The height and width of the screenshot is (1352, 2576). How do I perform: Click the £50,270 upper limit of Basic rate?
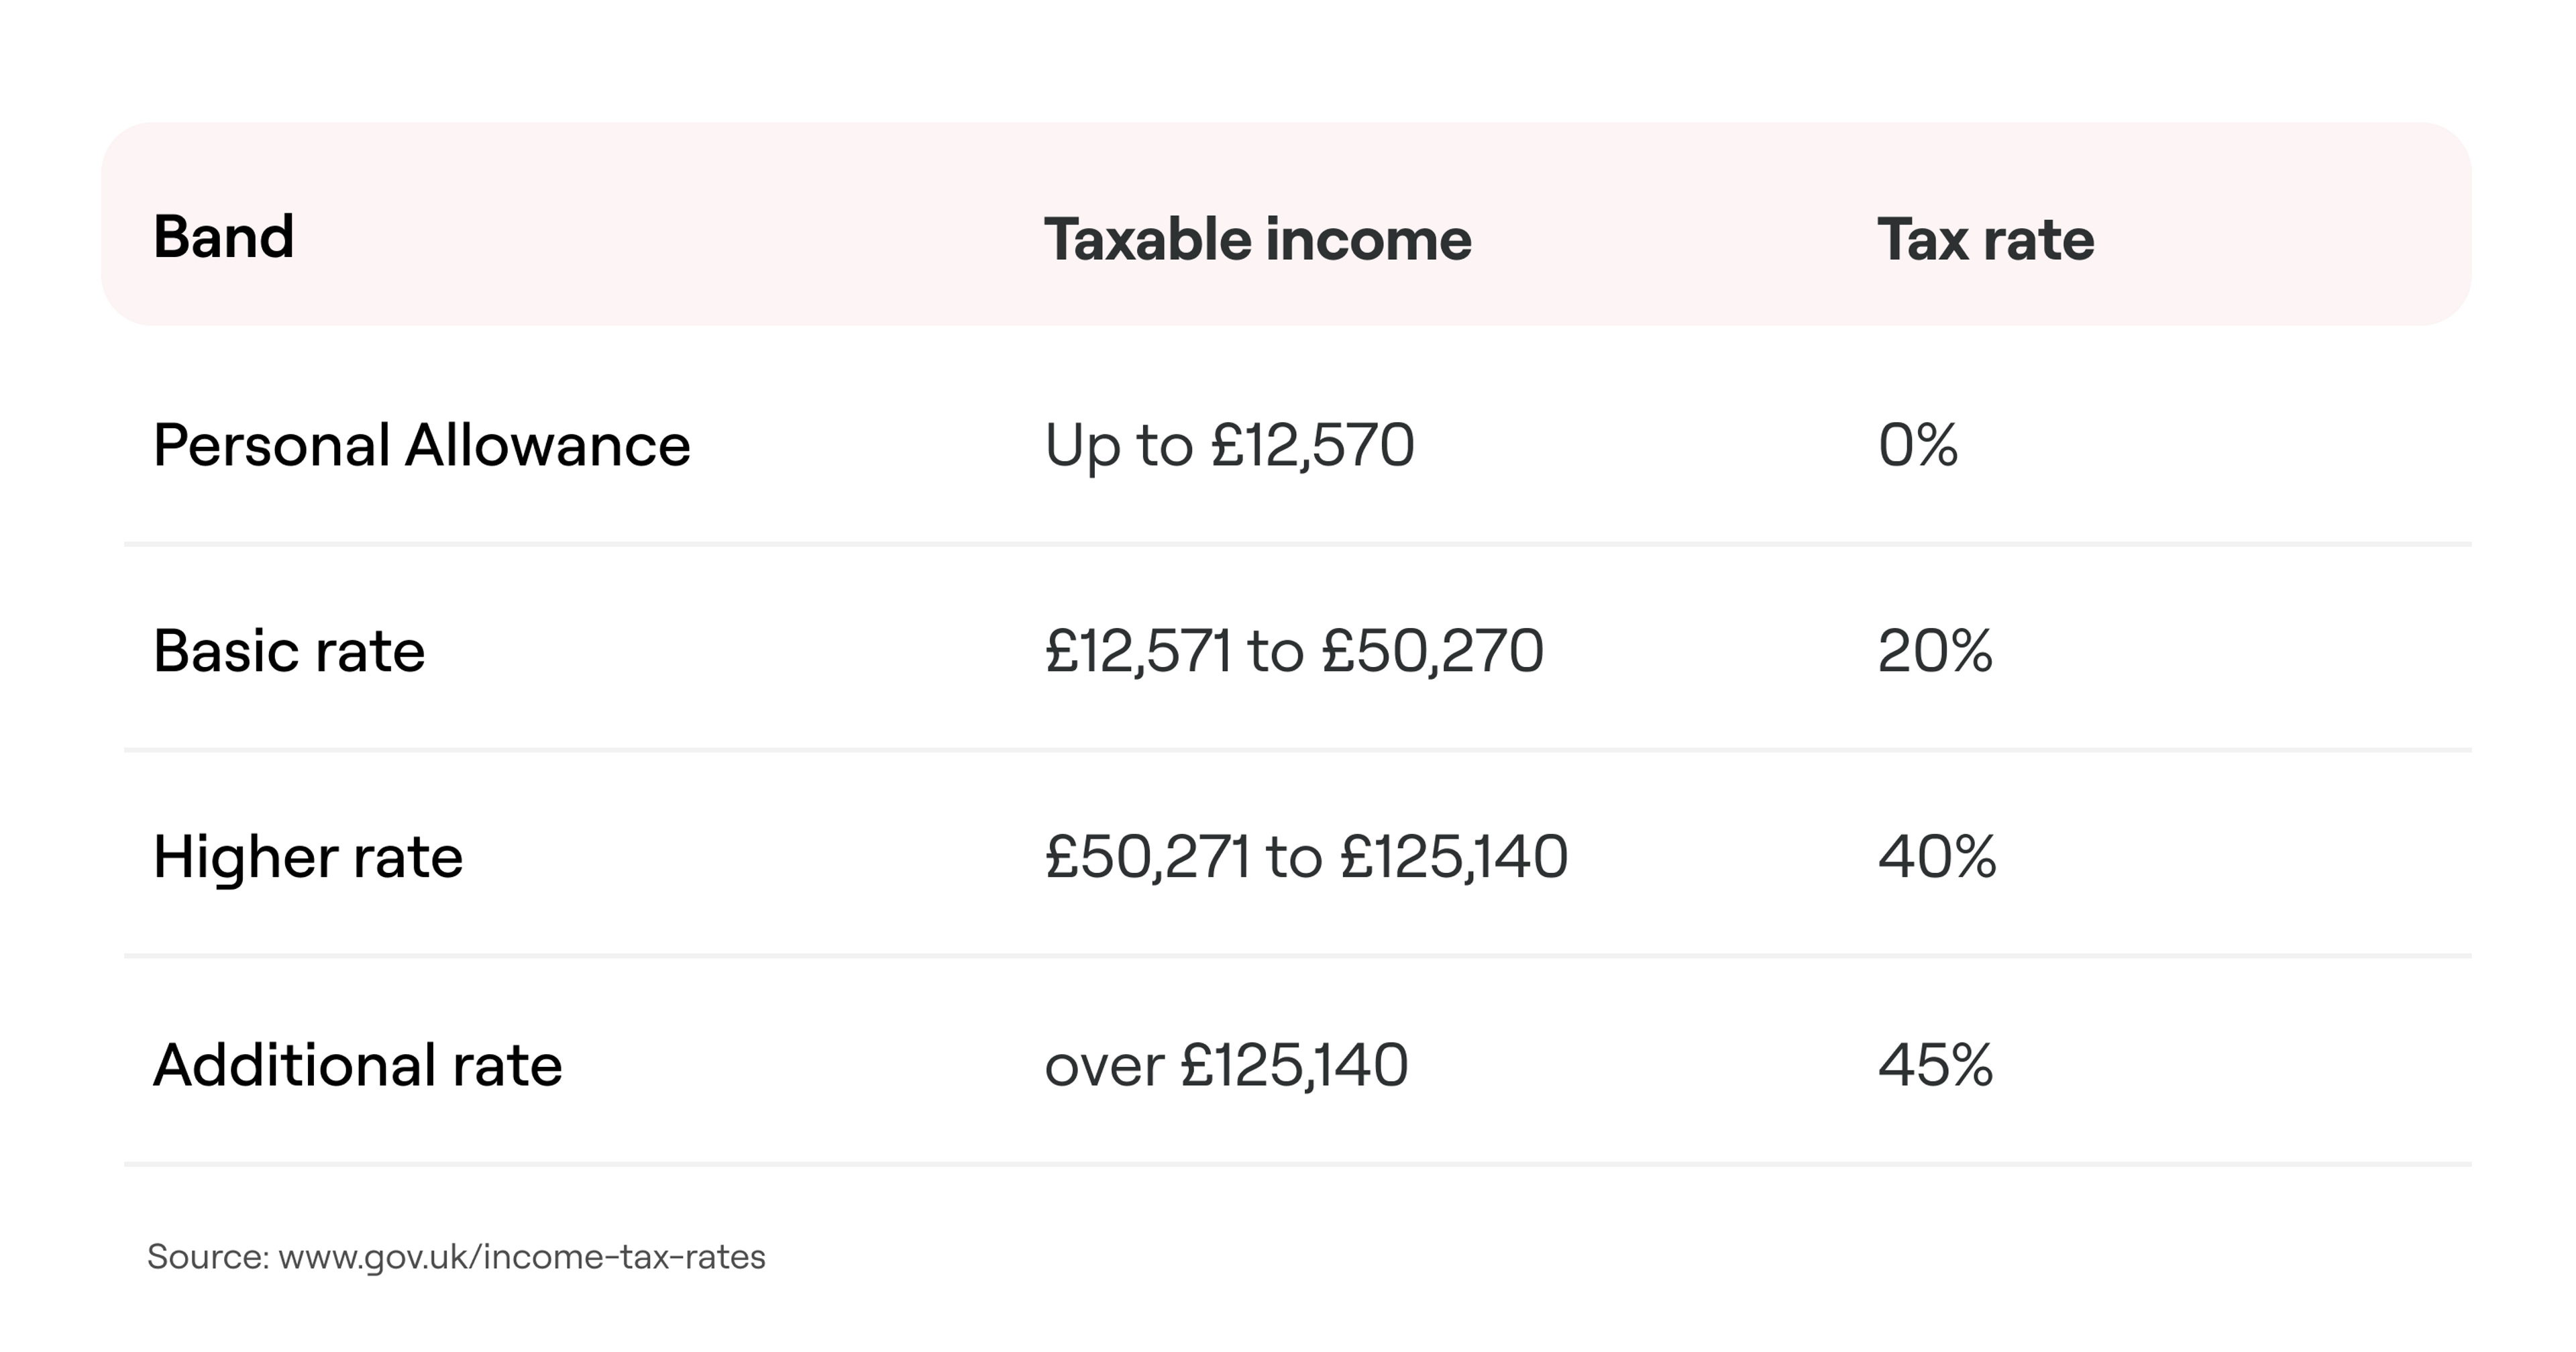pos(1432,651)
